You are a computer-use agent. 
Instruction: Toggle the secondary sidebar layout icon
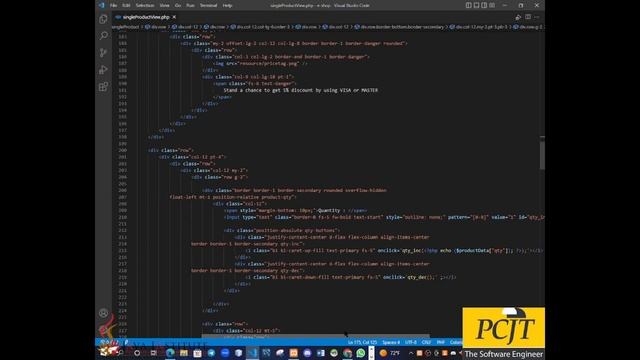pos(484,5)
